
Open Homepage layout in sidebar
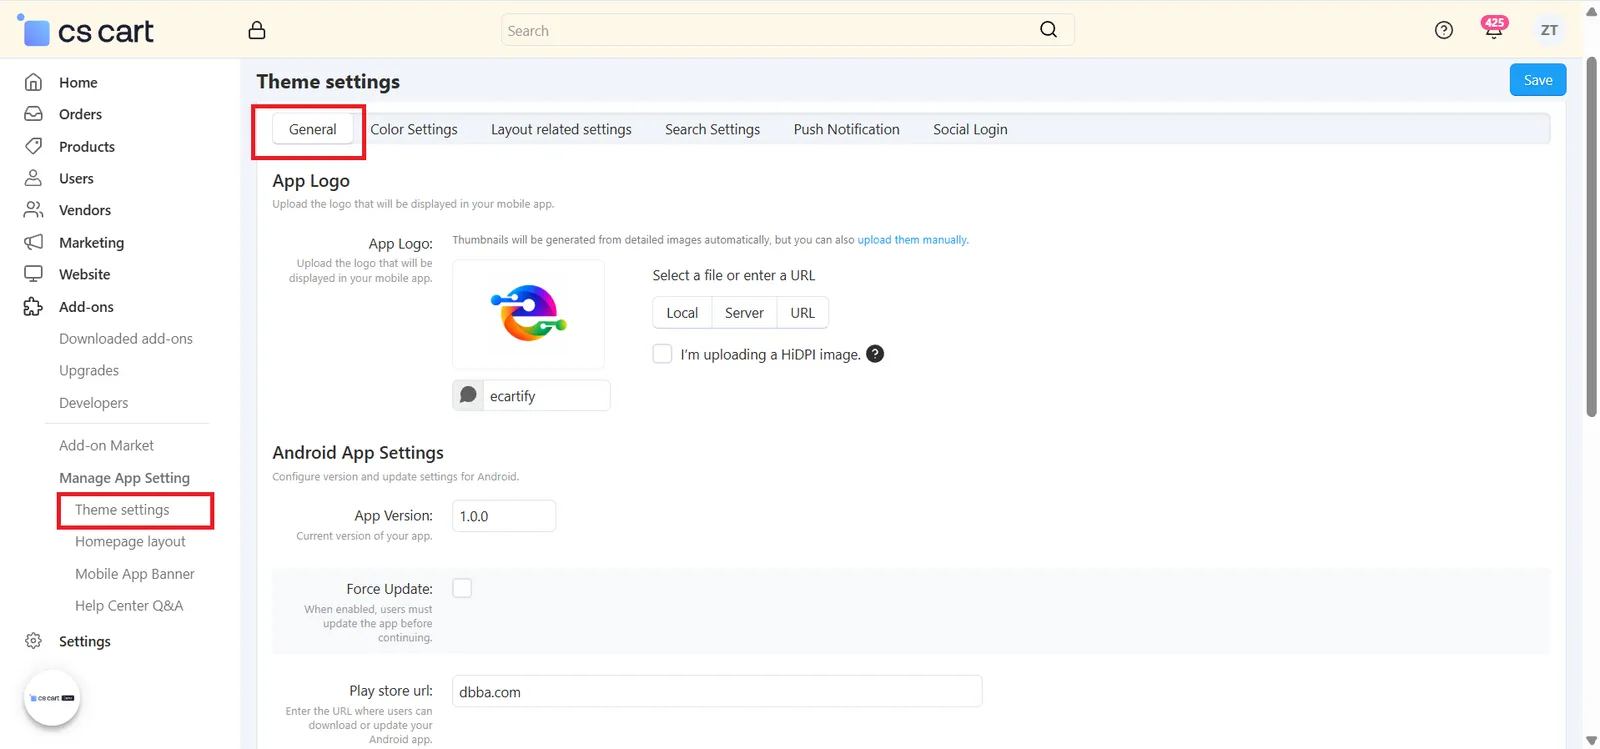pyautogui.click(x=130, y=541)
